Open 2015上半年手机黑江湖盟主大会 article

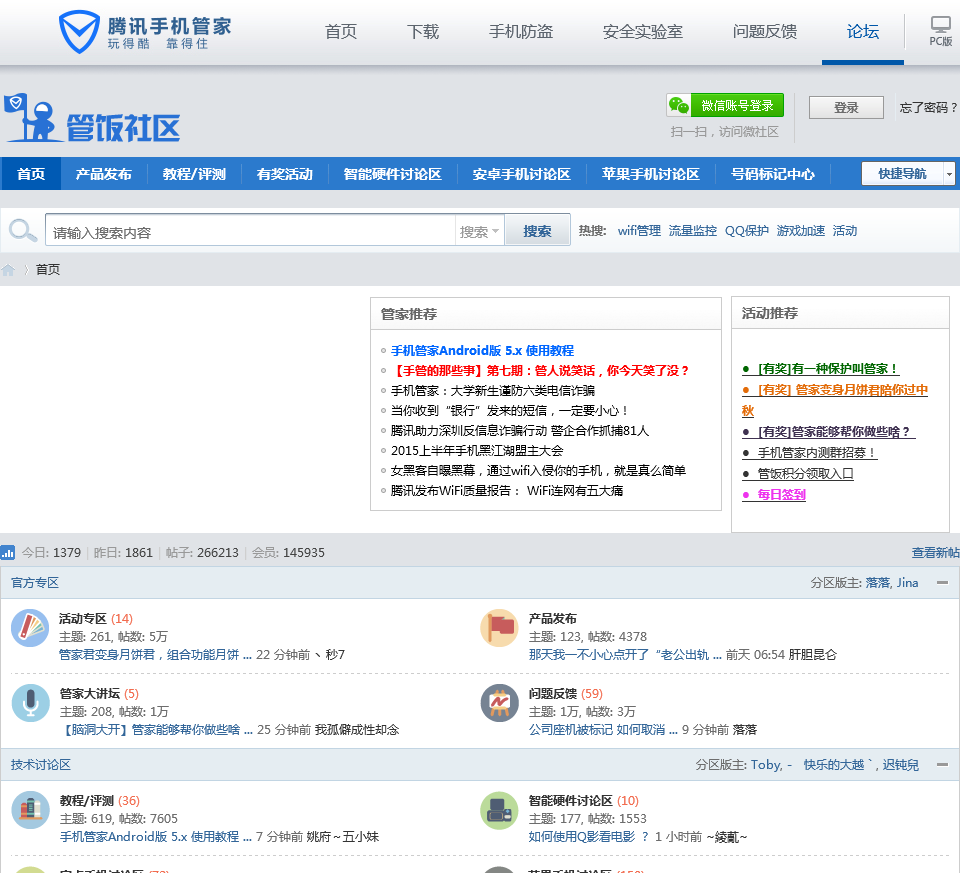(x=477, y=451)
